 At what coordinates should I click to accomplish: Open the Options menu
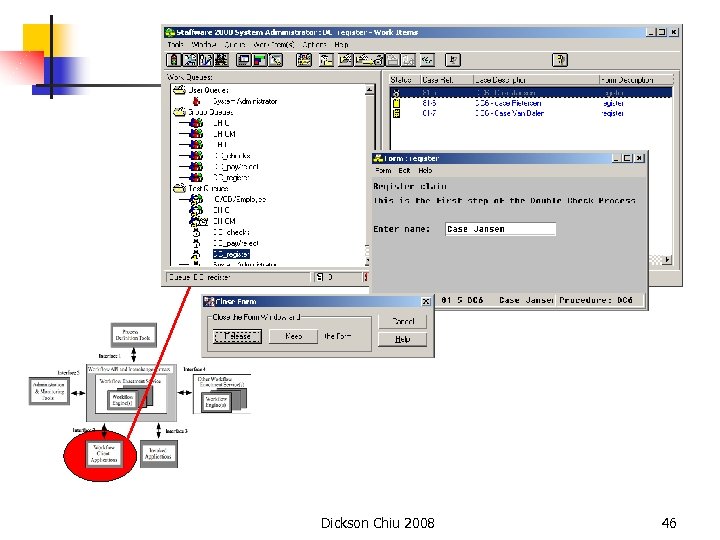click(x=315, y=45)
